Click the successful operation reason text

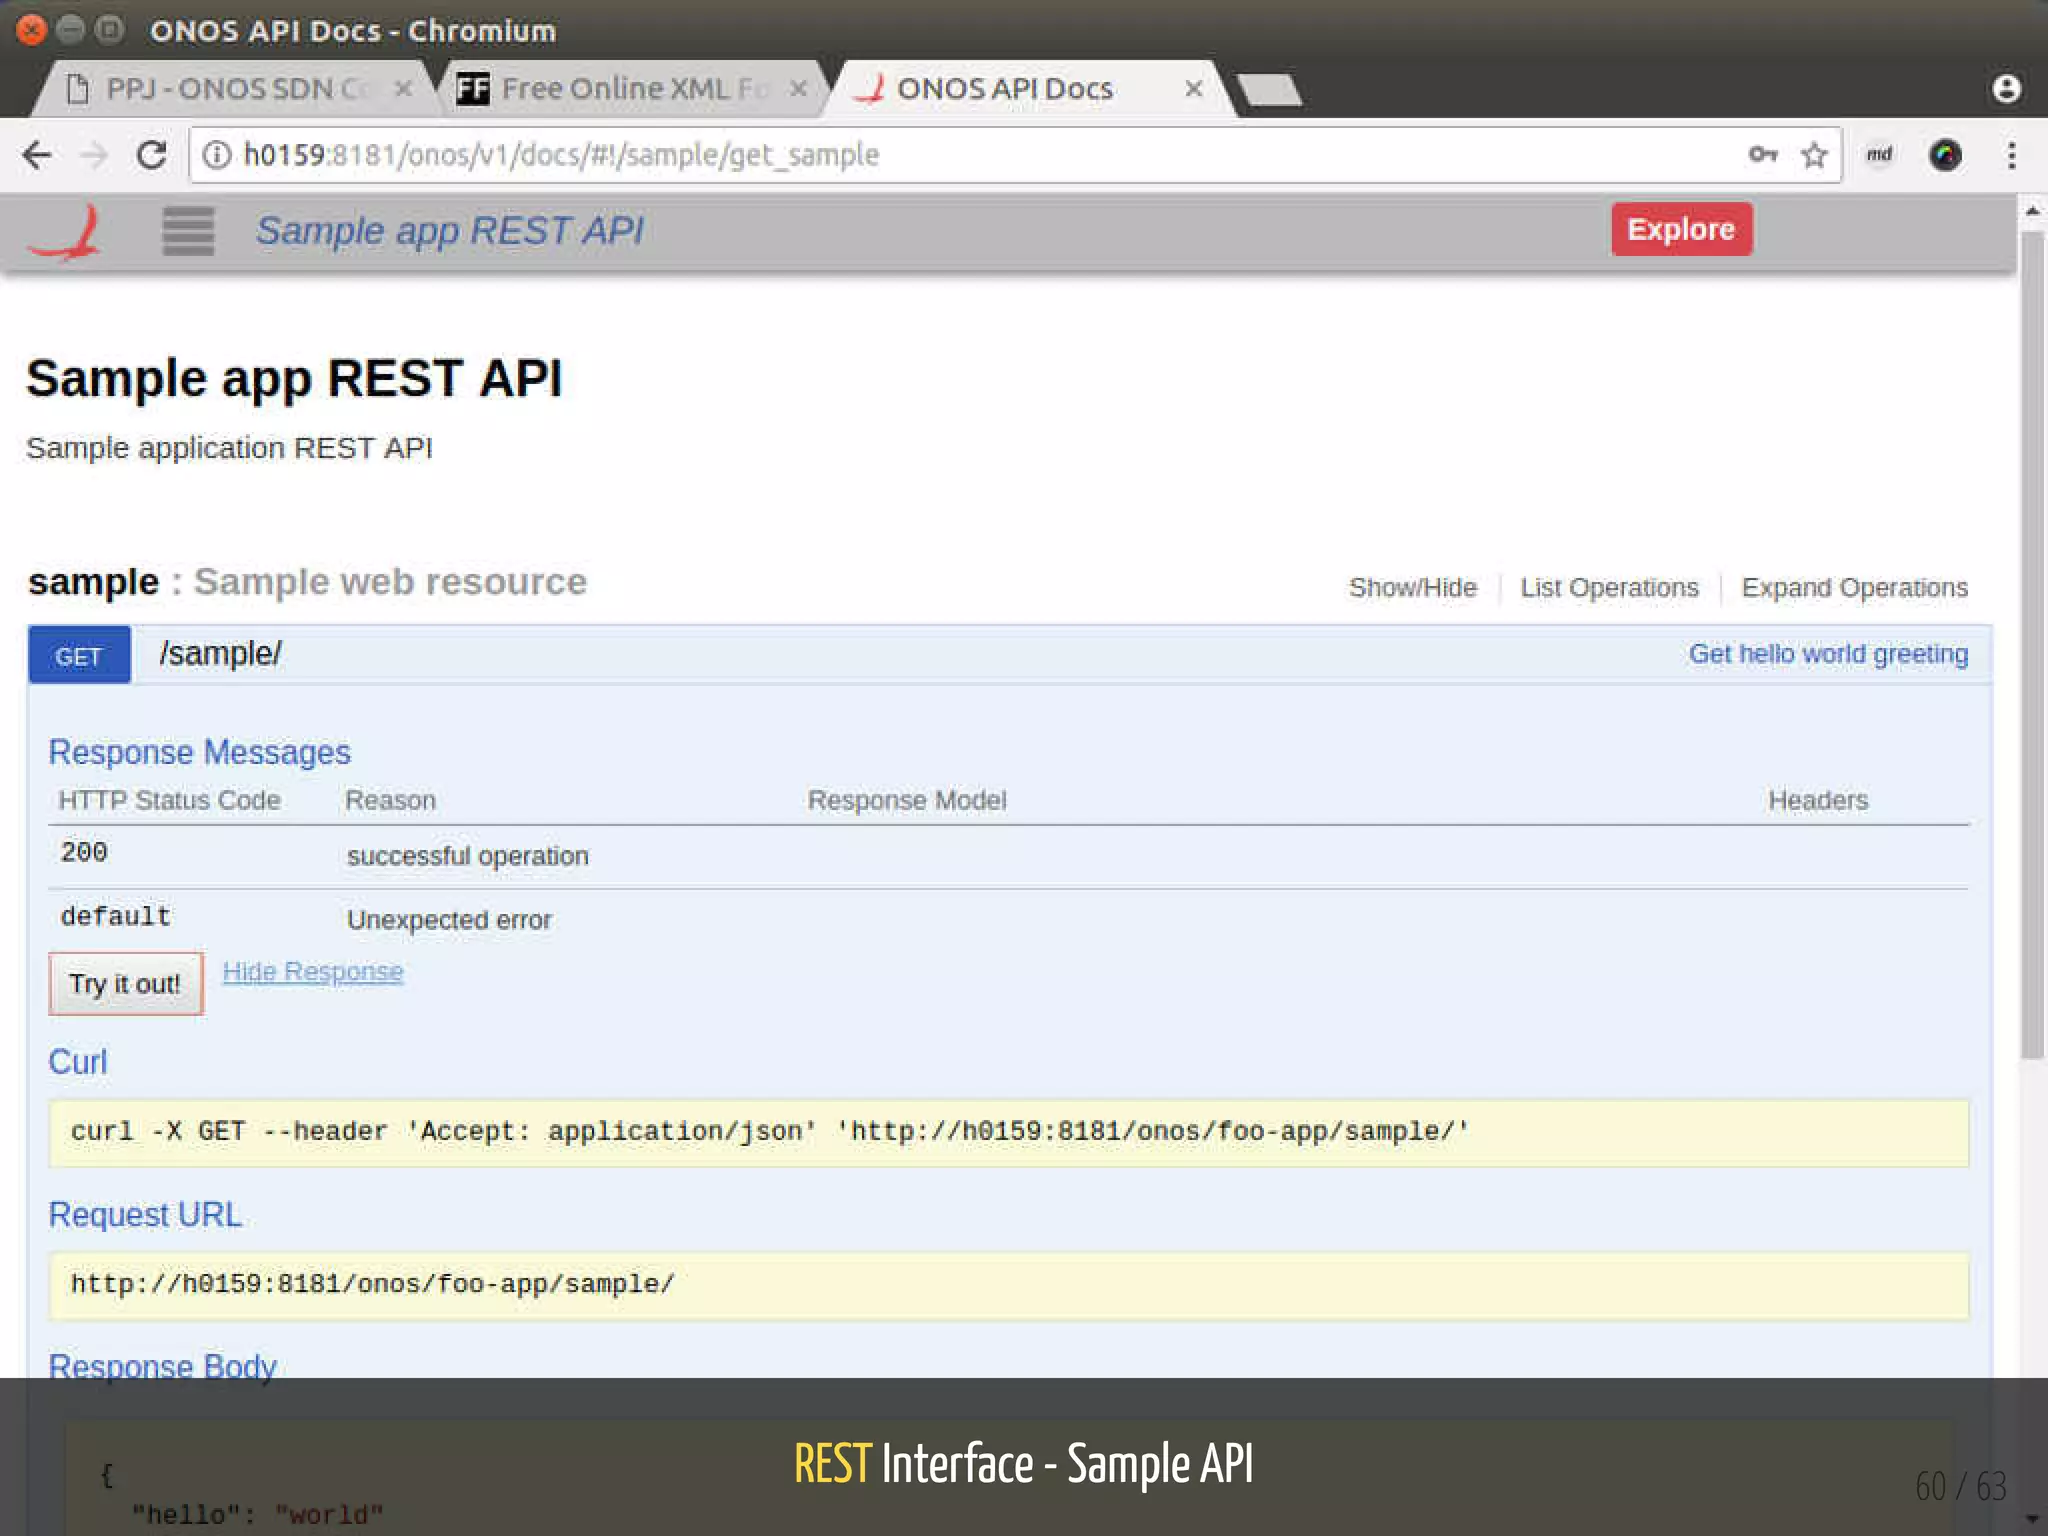click(x=468, y=857)
